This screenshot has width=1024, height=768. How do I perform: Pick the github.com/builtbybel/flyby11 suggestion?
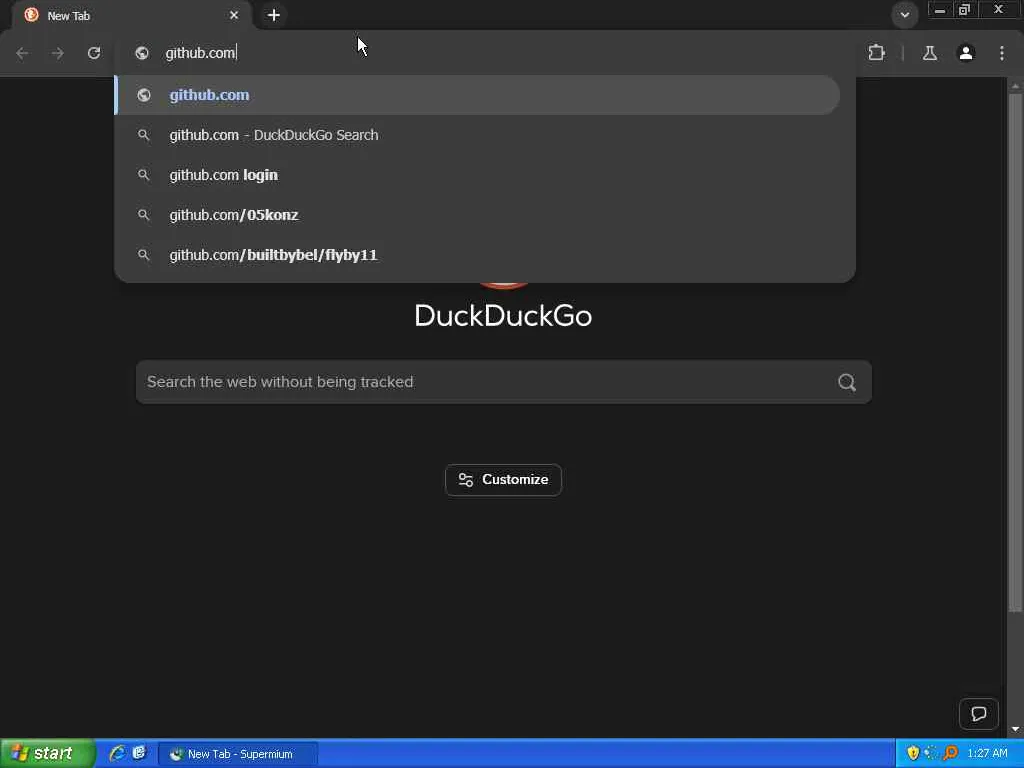point(477,255)
